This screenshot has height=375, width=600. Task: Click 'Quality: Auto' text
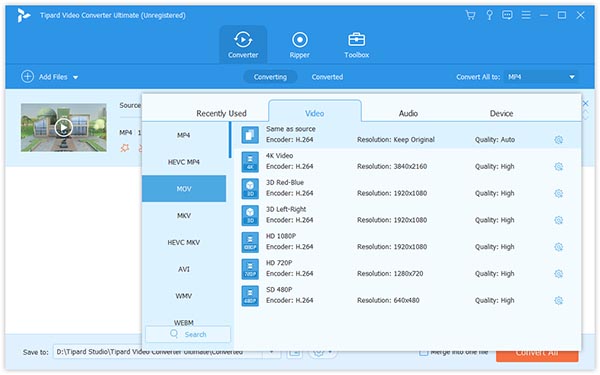point(495,140)
